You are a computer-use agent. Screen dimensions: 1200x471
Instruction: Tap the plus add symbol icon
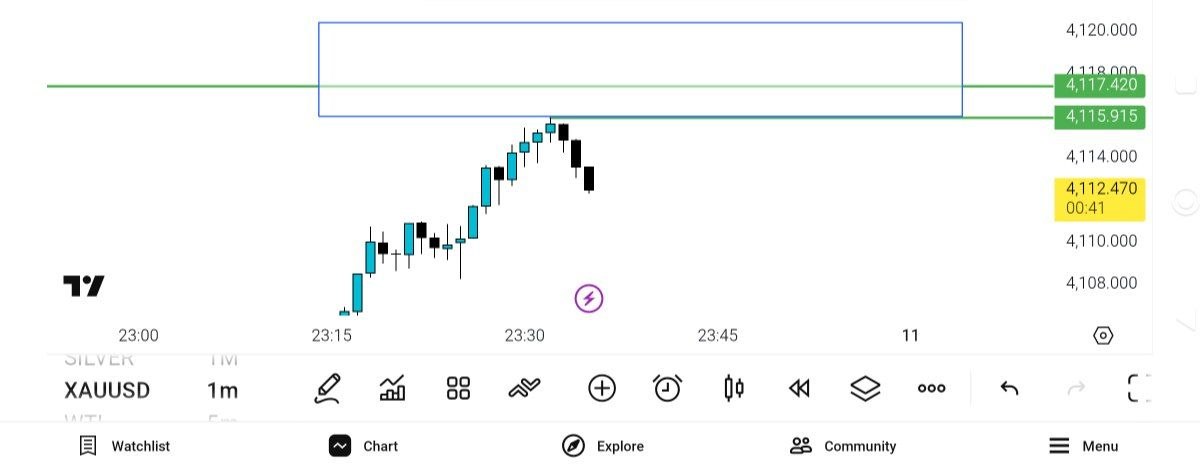pyautogui.click(x=602, y=388)
